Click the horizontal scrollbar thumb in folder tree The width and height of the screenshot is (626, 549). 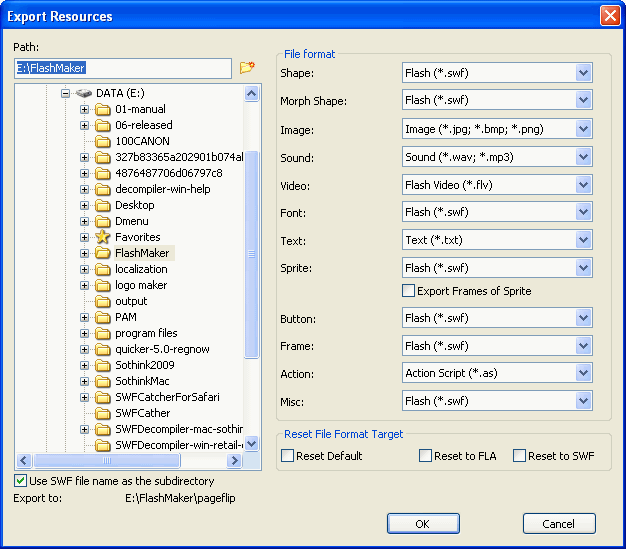pos(107,460)
